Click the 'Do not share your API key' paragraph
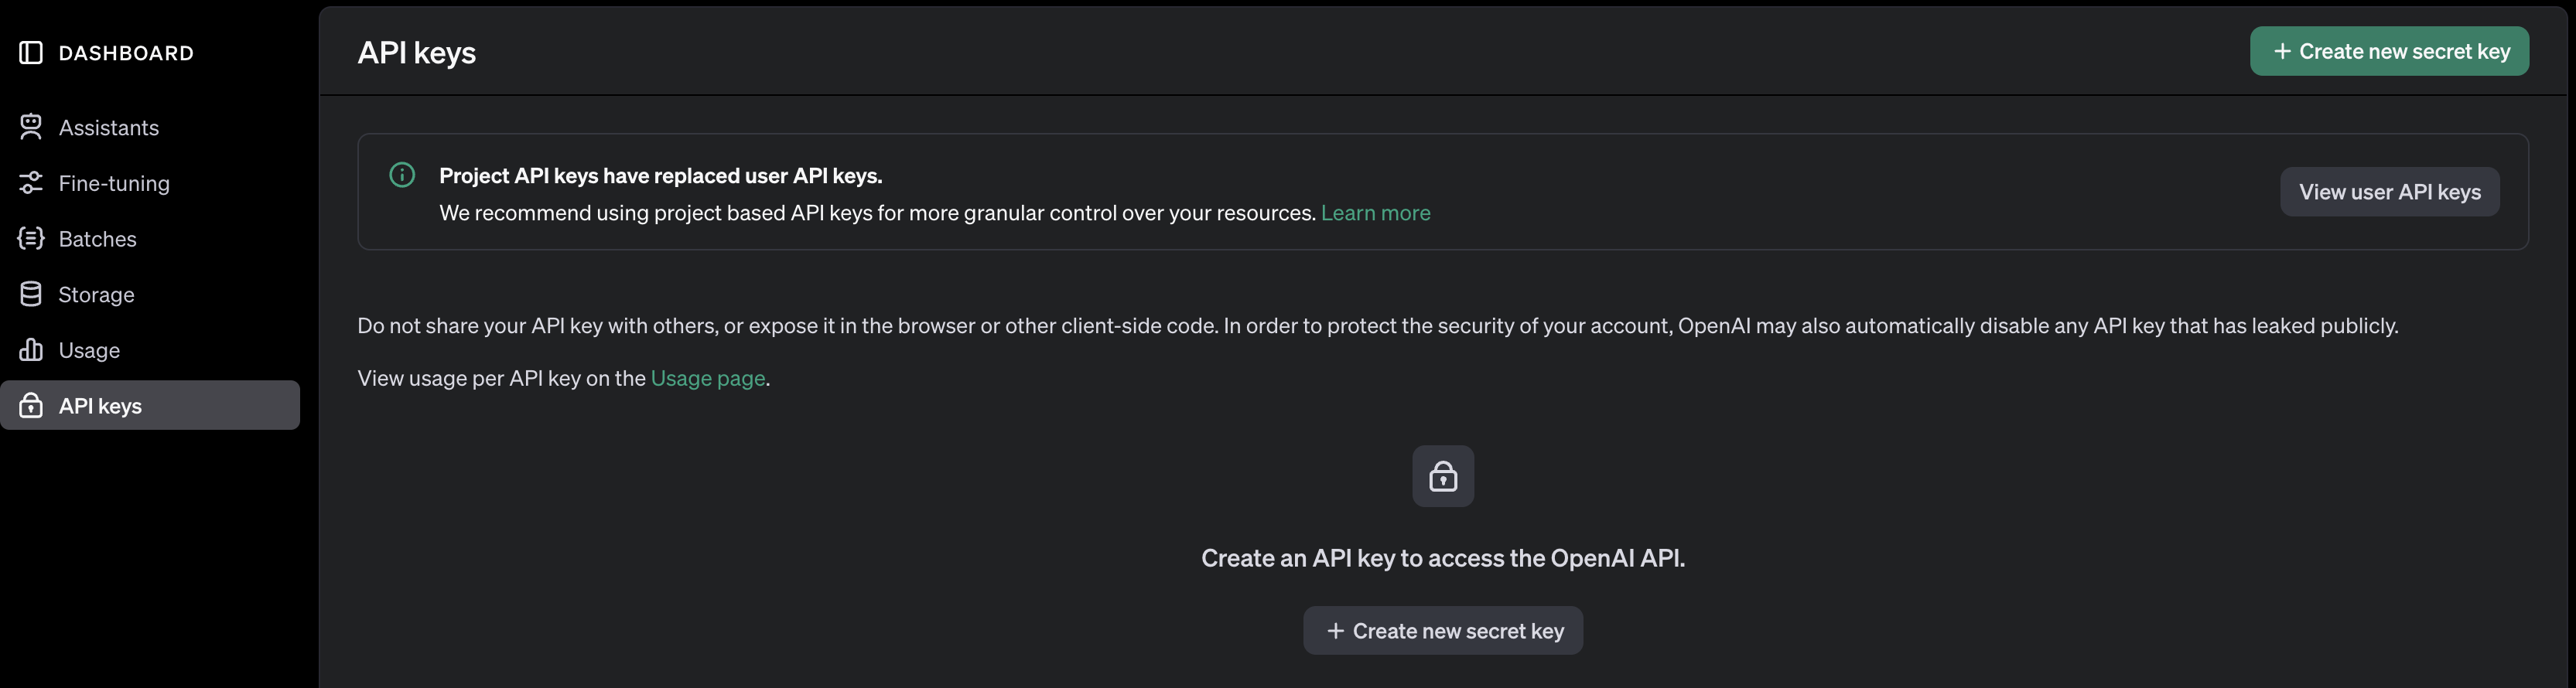2576x688 pixels. pos(1378,326)
